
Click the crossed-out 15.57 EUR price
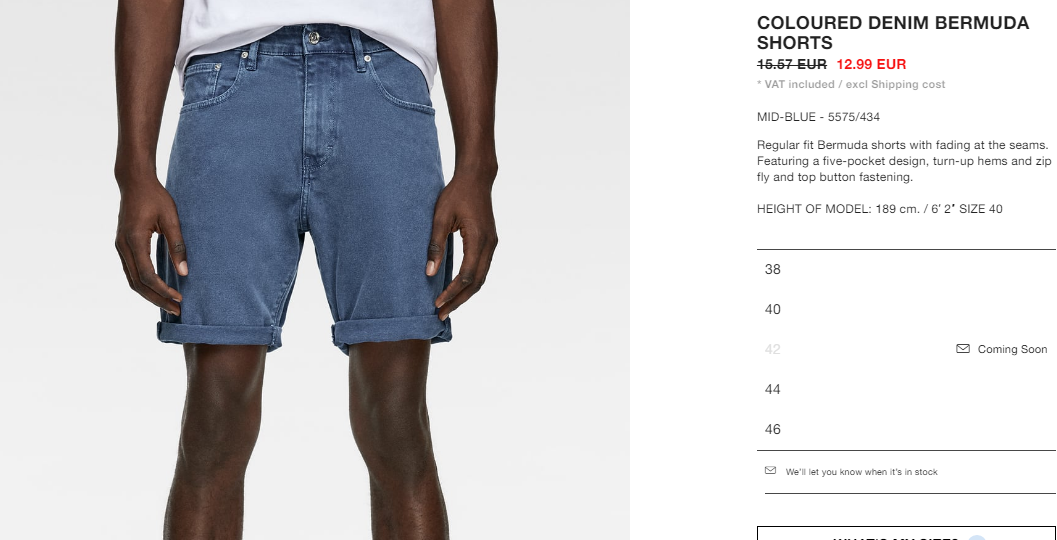coord(791,64)
